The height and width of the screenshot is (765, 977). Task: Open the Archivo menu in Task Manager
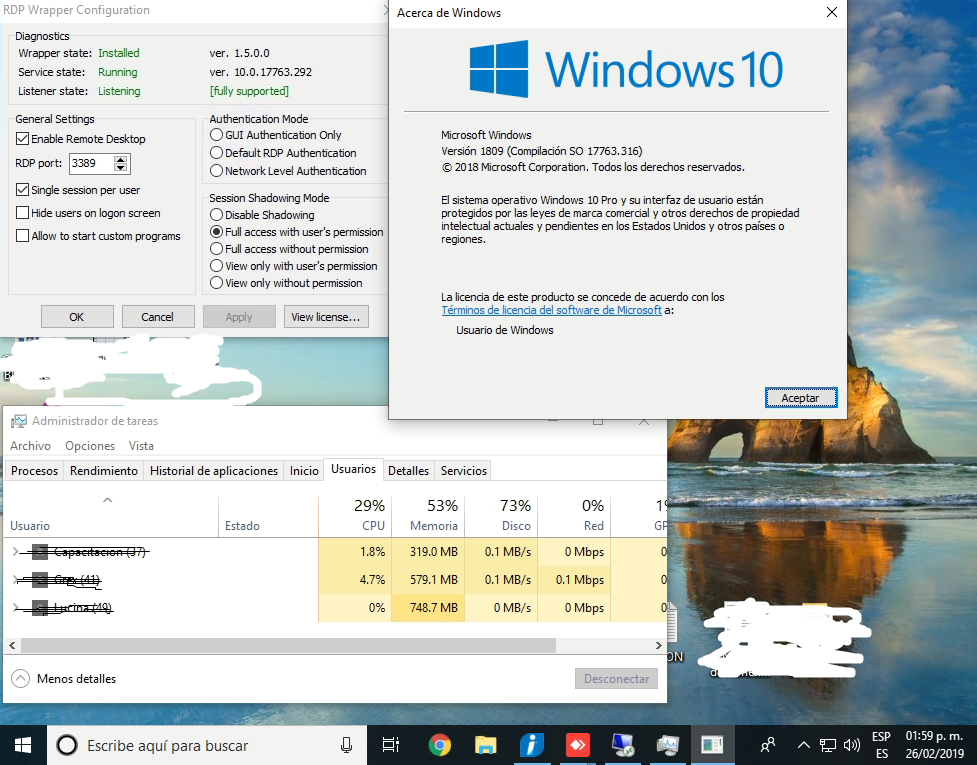click(31, 446)
